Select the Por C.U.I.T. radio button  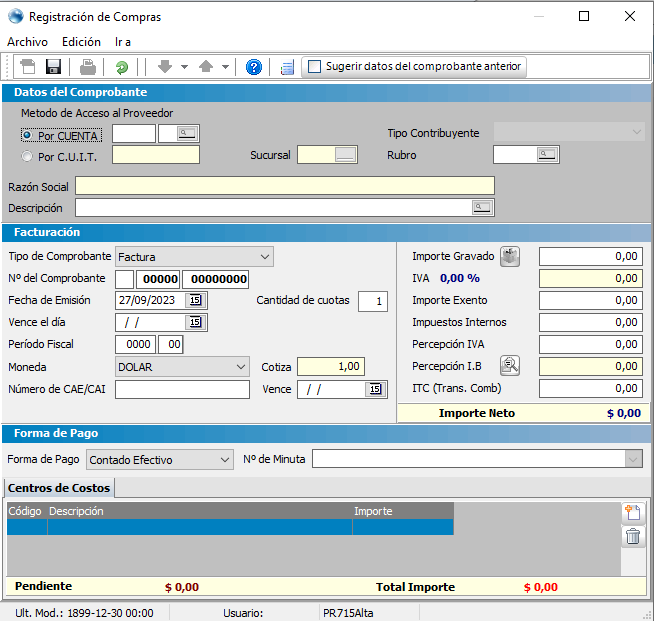click(x=27, y=156)
